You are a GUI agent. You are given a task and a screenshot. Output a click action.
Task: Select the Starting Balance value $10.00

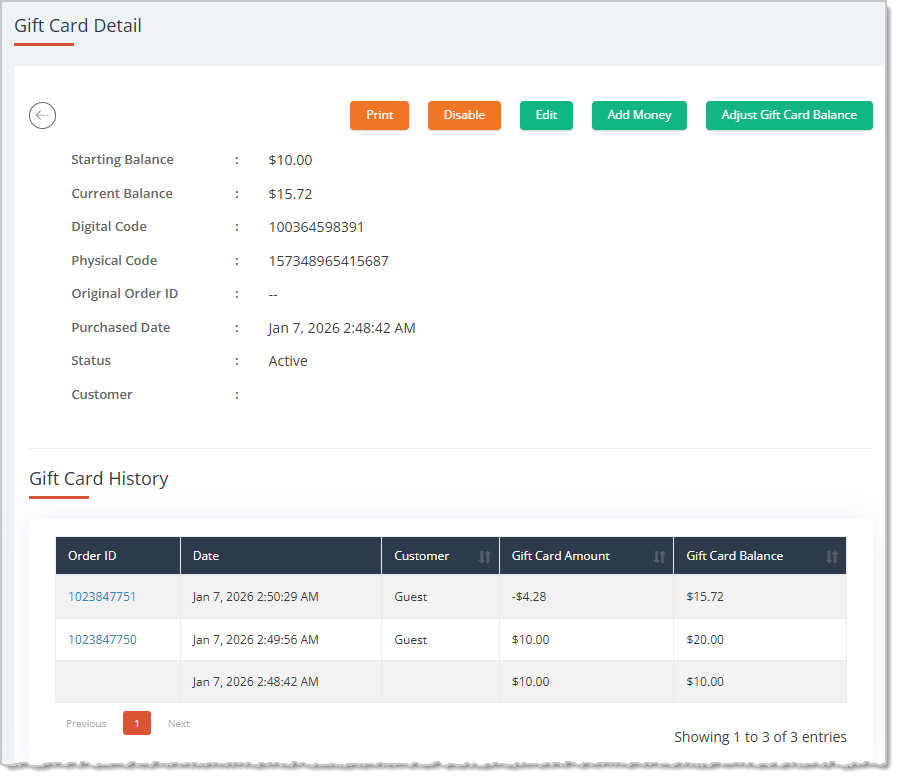coord(290,160)
